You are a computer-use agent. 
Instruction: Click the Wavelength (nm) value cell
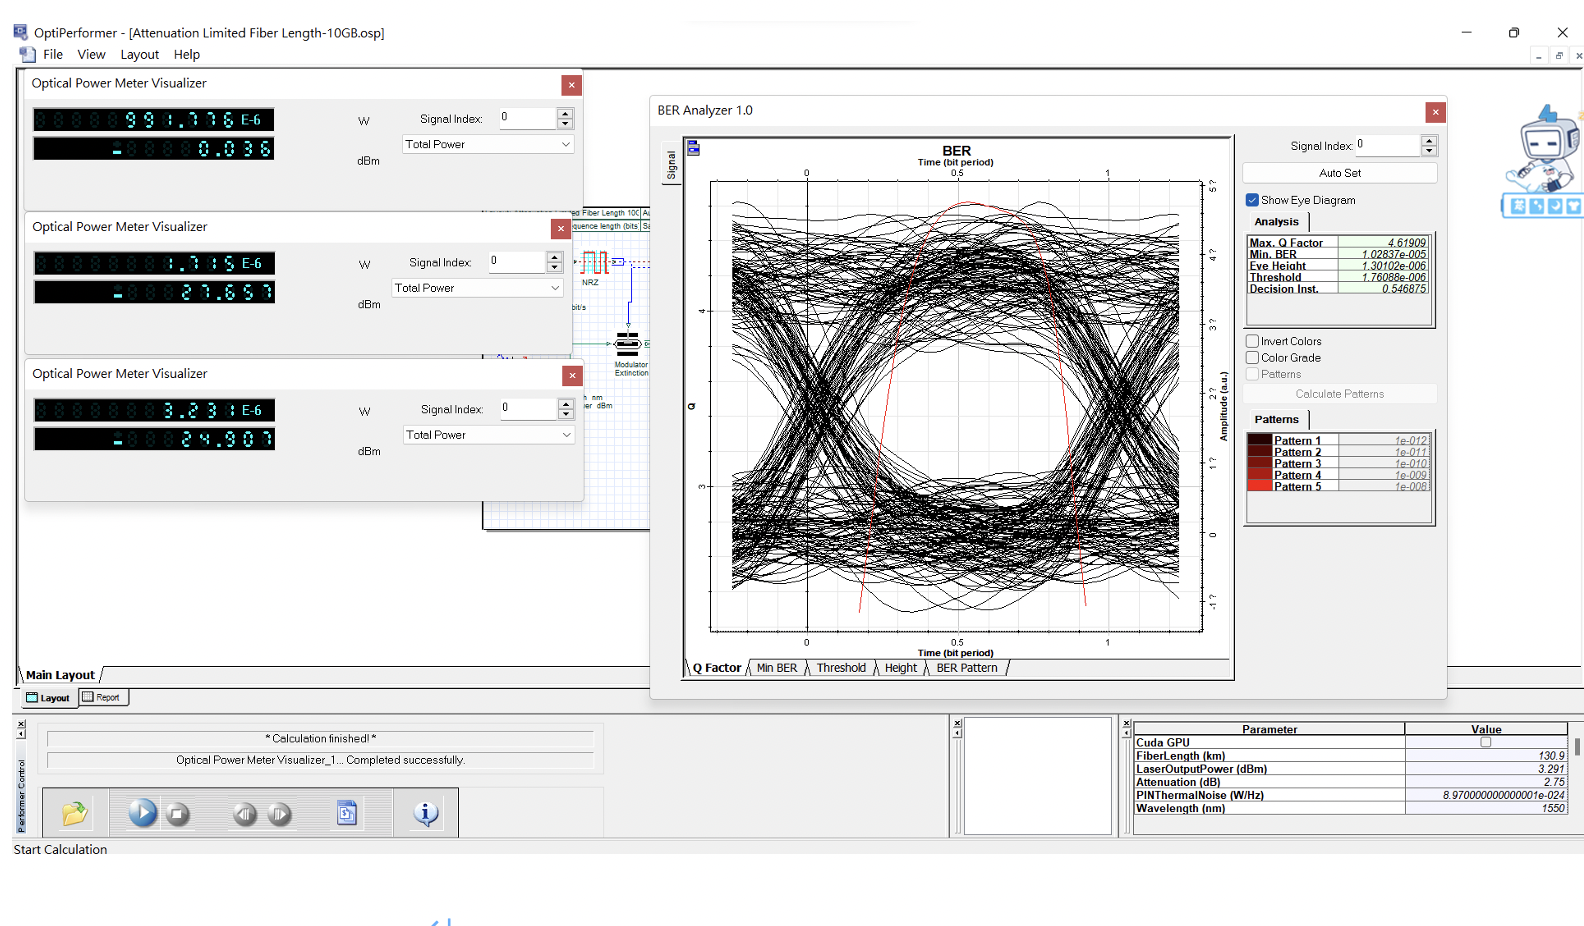click(1486, 808)
